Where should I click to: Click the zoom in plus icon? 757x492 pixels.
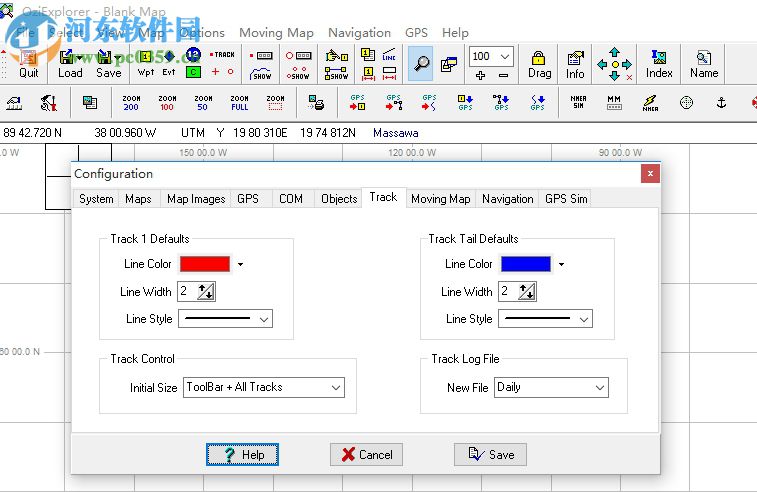click(480, 75)
